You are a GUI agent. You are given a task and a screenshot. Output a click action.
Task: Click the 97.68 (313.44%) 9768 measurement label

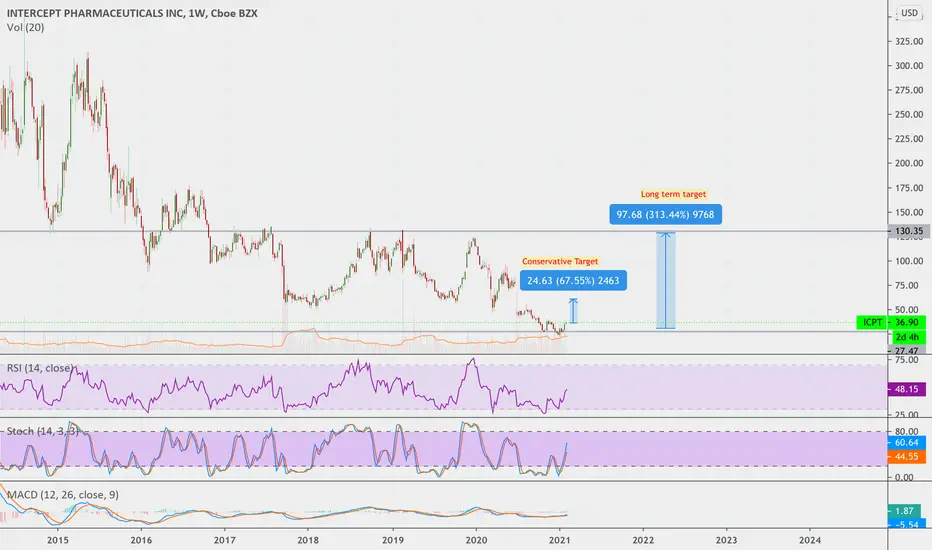665,215
